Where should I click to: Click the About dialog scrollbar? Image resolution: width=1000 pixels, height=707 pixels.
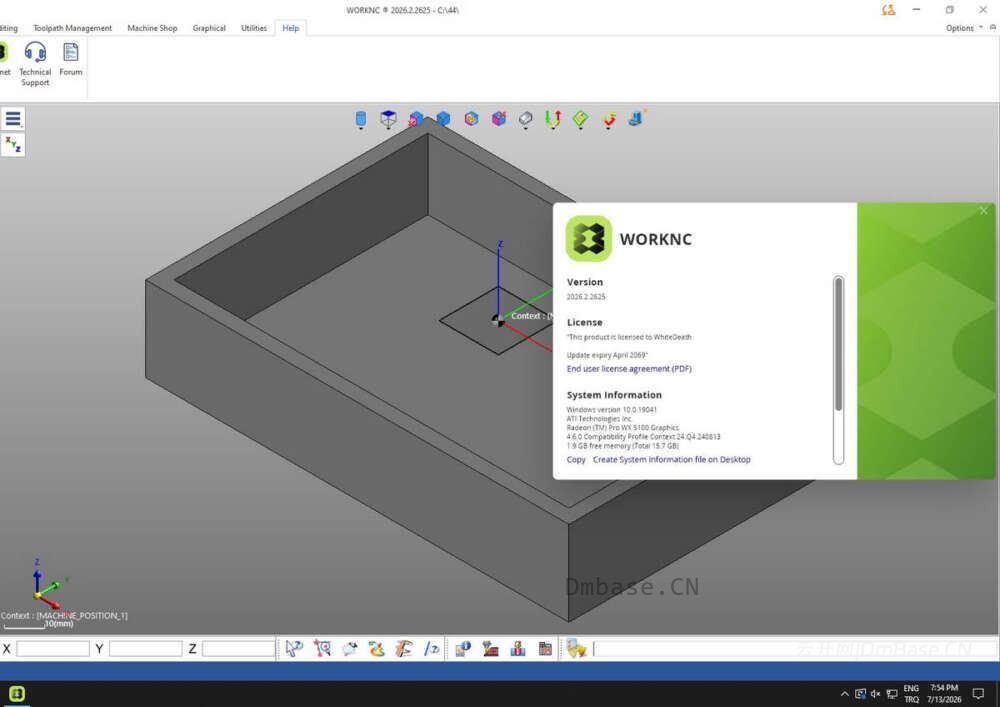(x=839, y=344)
